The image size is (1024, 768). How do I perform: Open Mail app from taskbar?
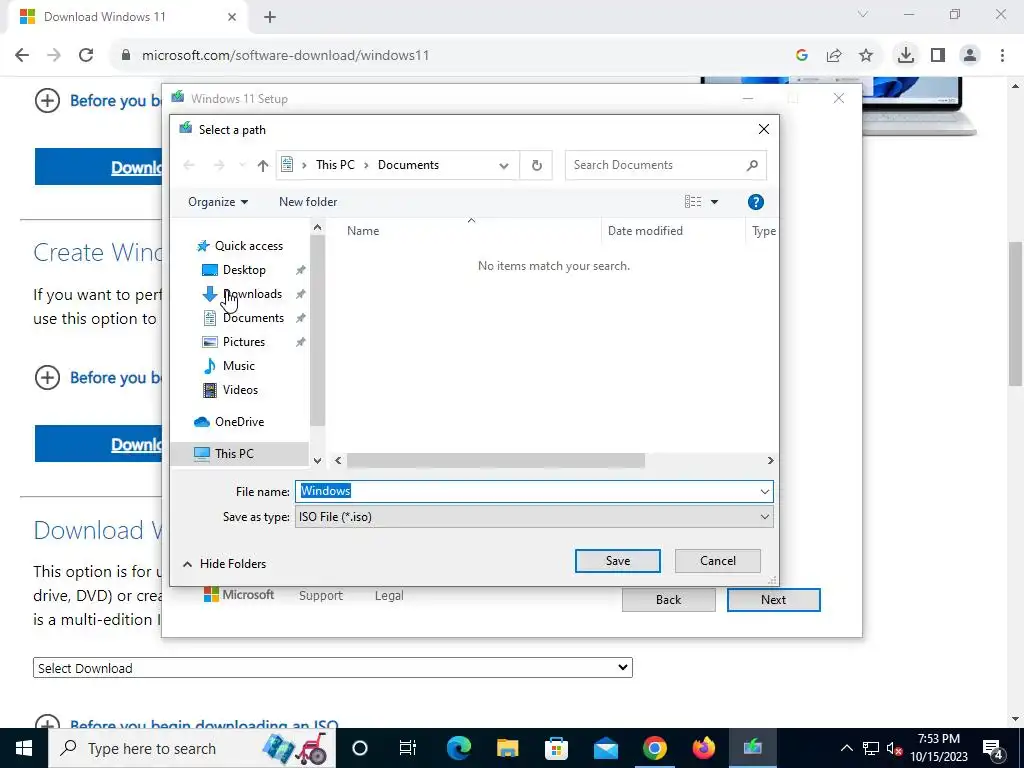[x=605, y=748]
